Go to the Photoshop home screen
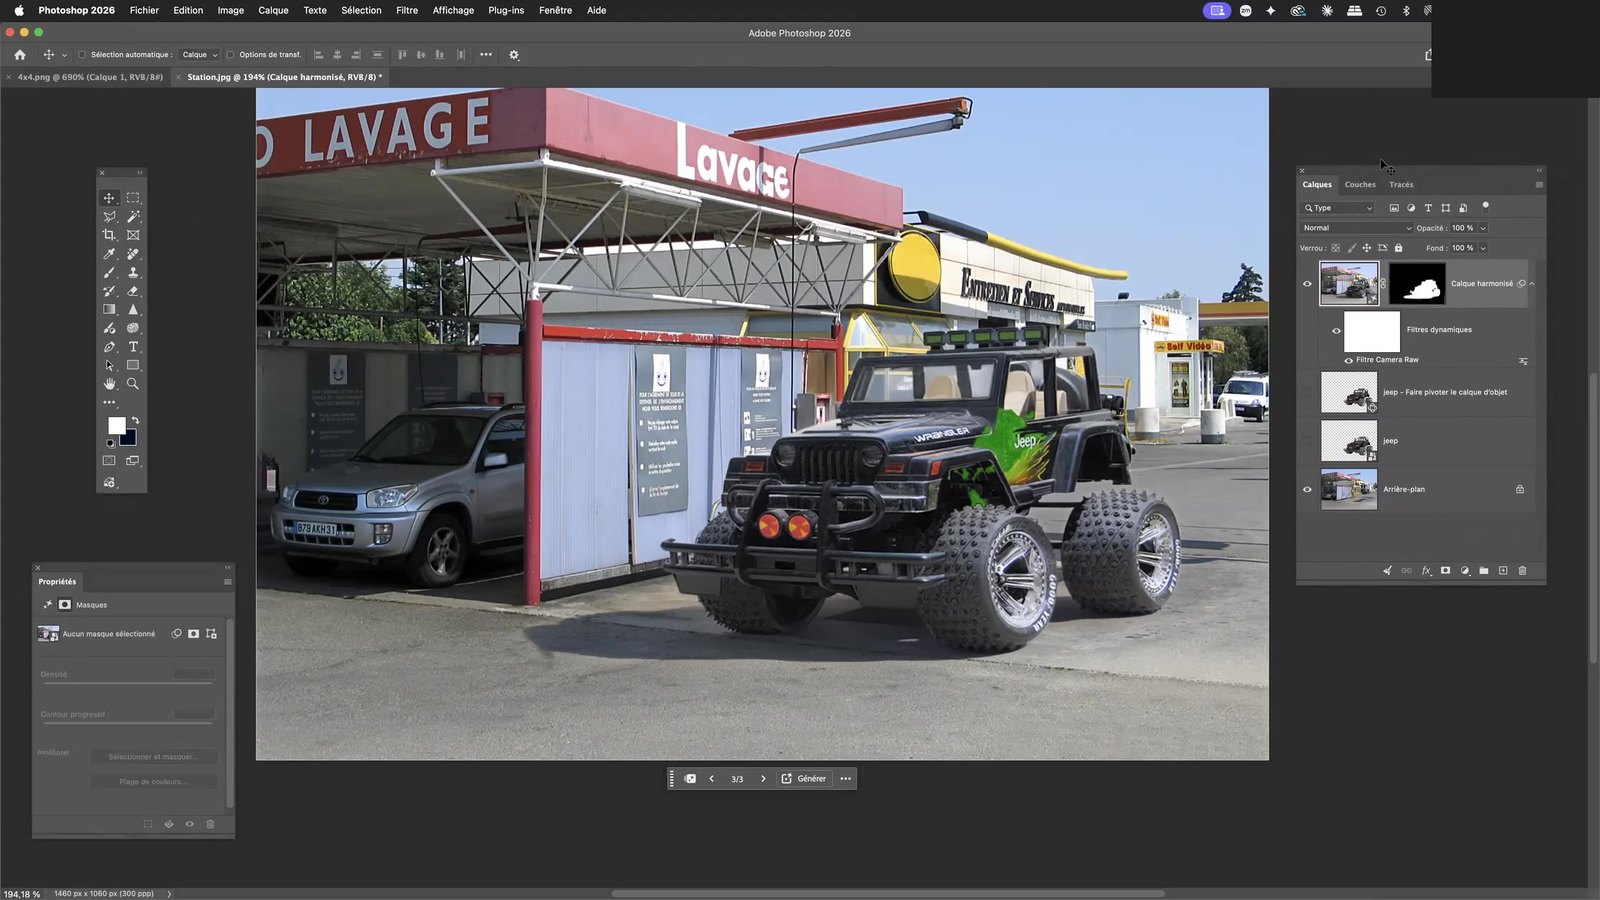Image resolution: width=1600 pixels, height=900 pixels. [x=20, y=55]
